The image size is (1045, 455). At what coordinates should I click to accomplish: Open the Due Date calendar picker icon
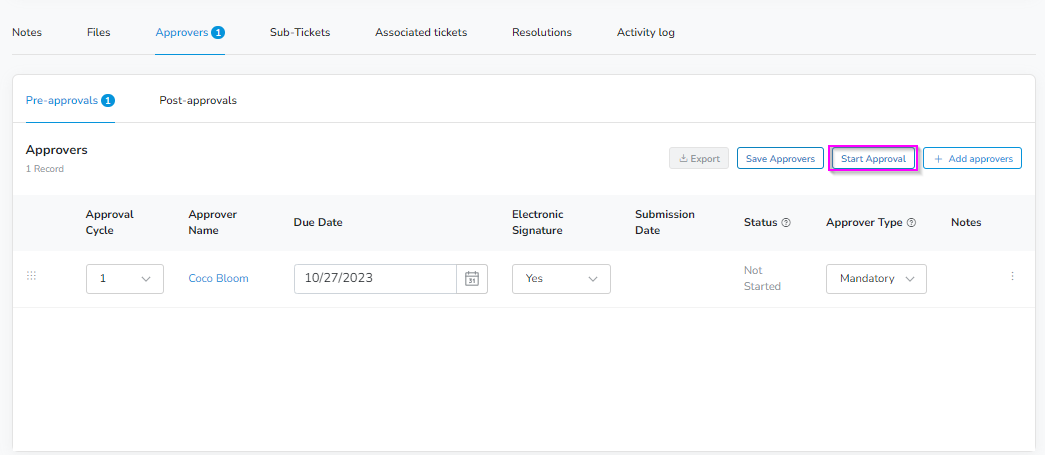point(472,278)
